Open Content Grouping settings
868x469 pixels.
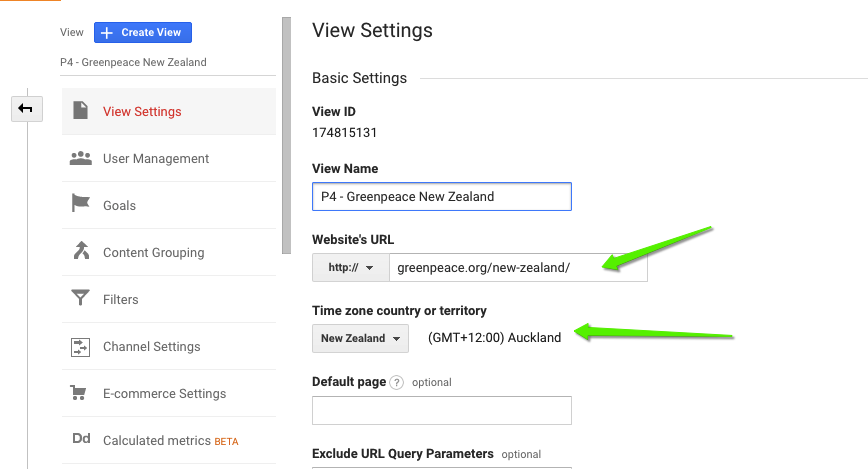169,252
